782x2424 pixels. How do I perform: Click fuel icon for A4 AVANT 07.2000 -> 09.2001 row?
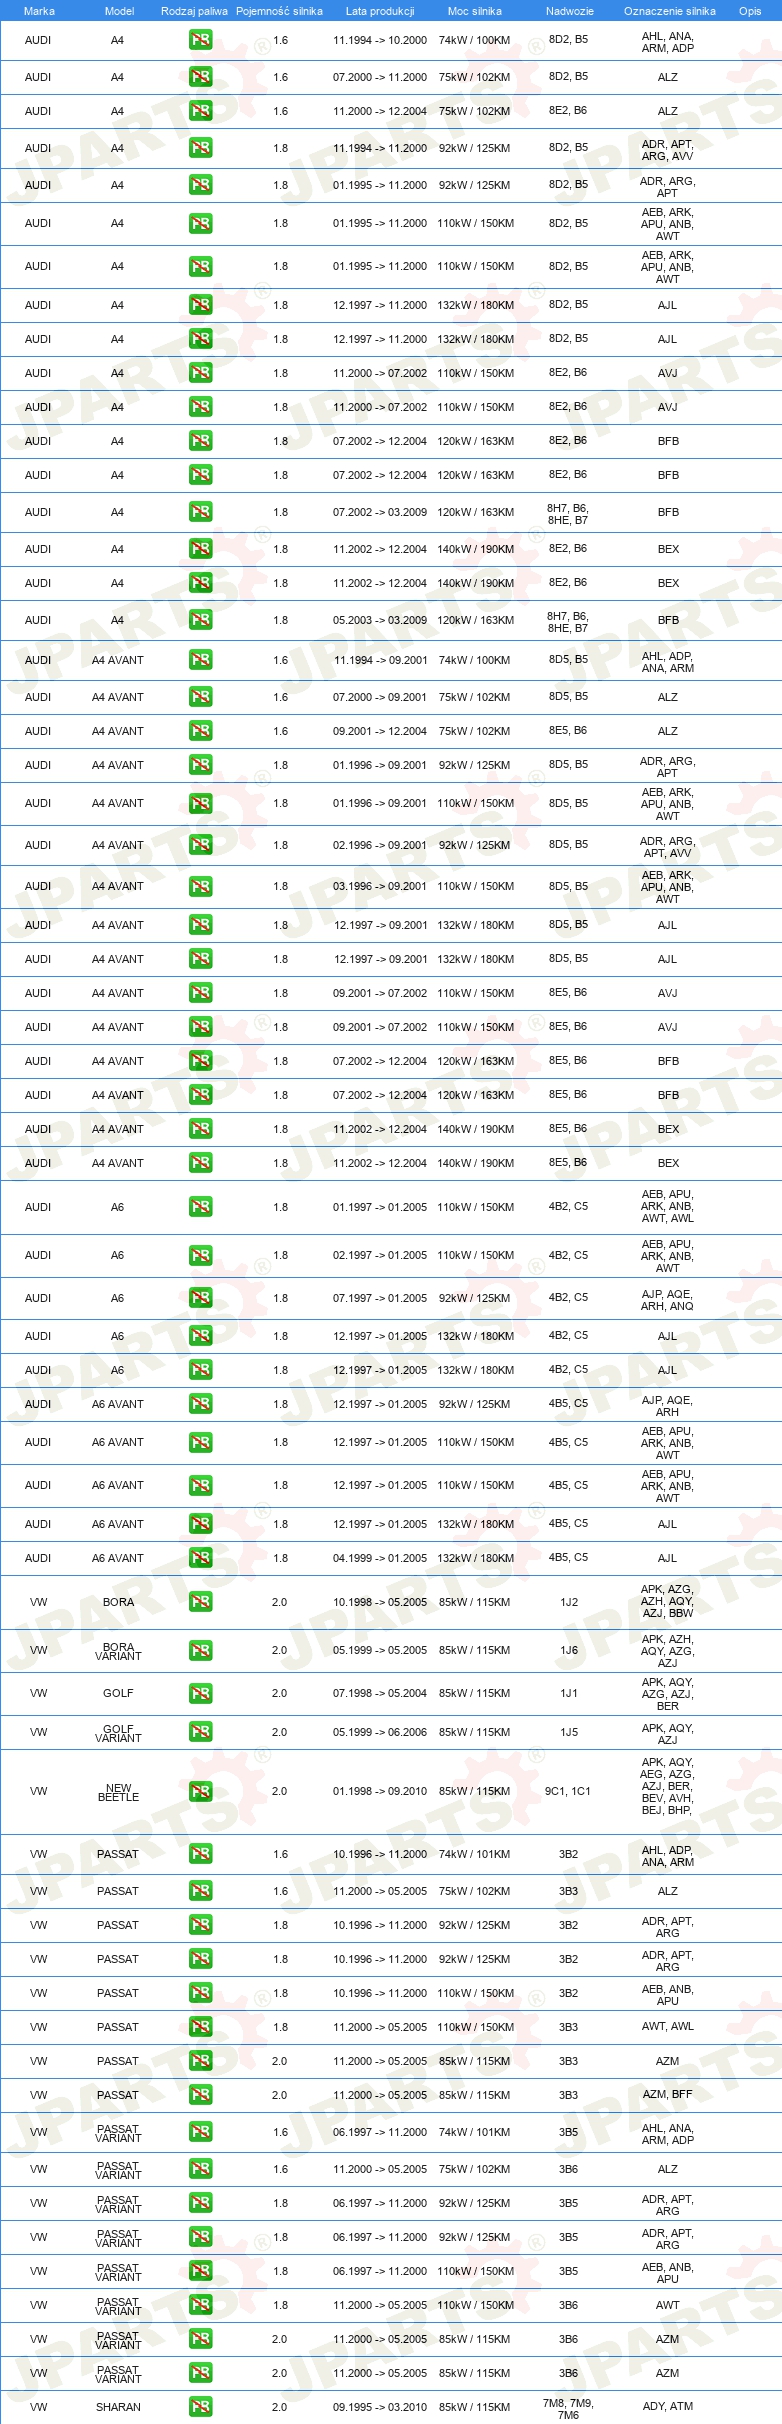tap(200, 697)
